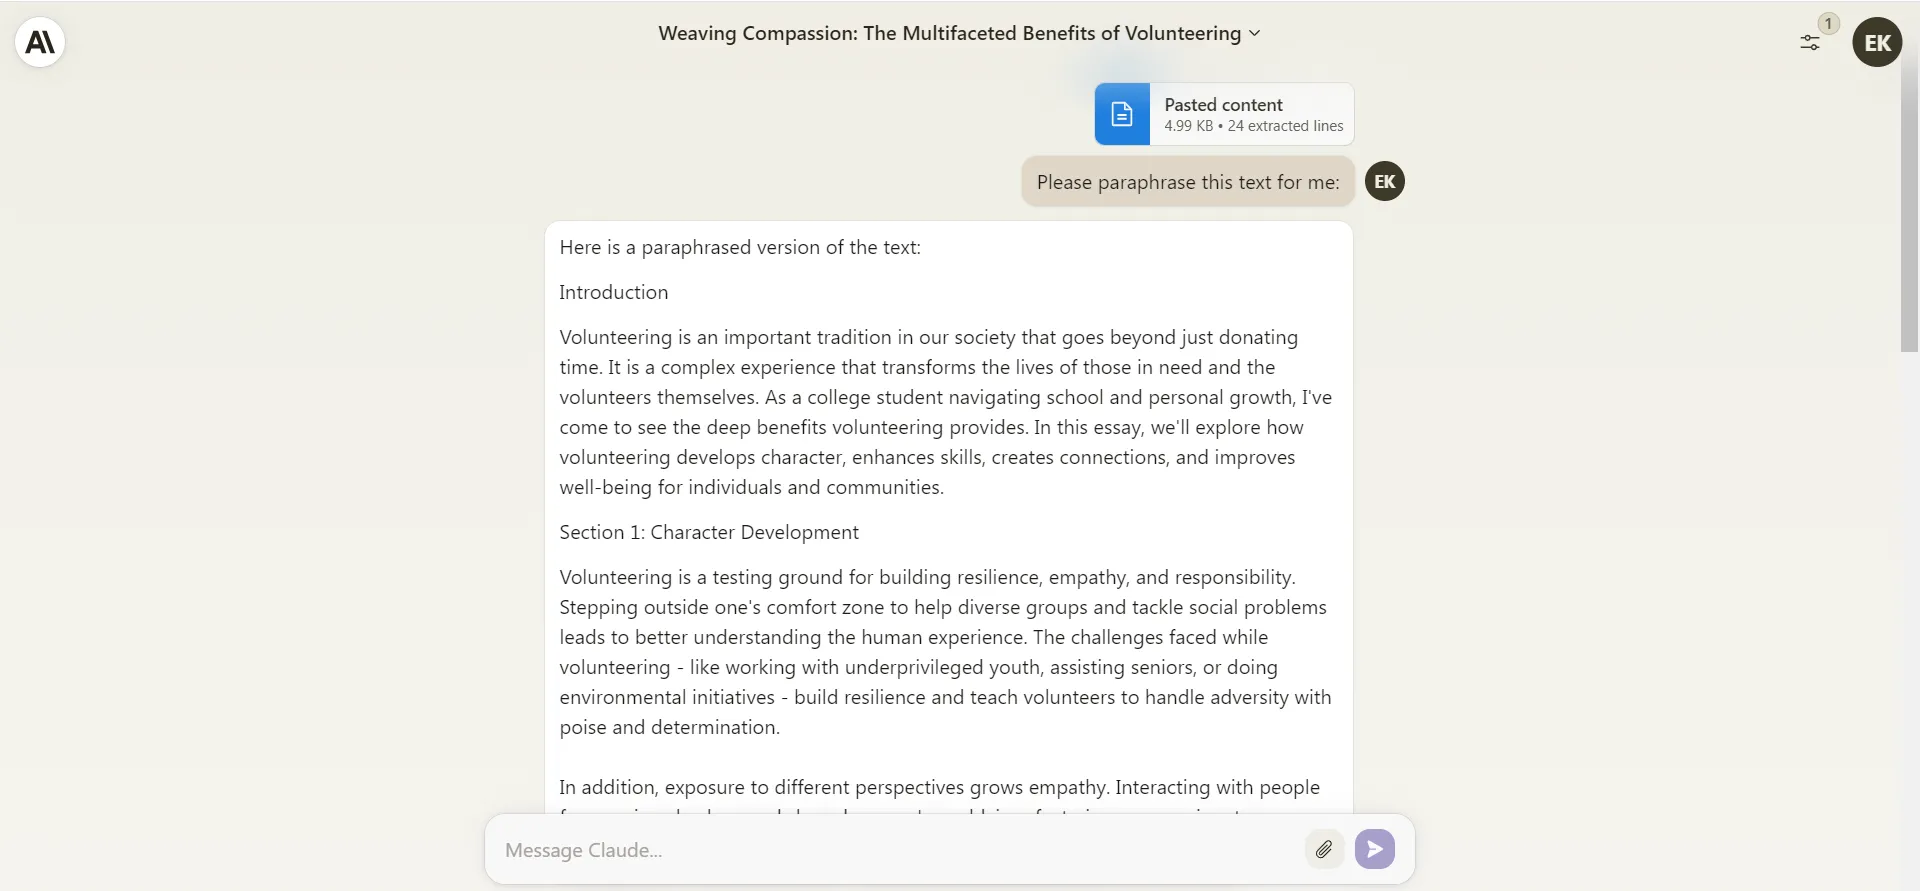1920x891 pixels.
Task: Click the document icon on the Pasted content chip
Action: pos(1122,113)
